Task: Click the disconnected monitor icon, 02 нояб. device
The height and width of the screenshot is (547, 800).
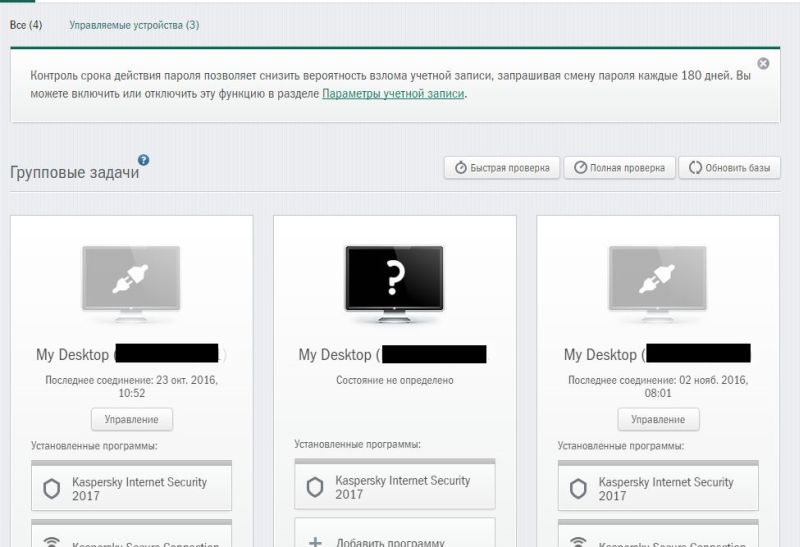Action: click(x=658, y=284)
